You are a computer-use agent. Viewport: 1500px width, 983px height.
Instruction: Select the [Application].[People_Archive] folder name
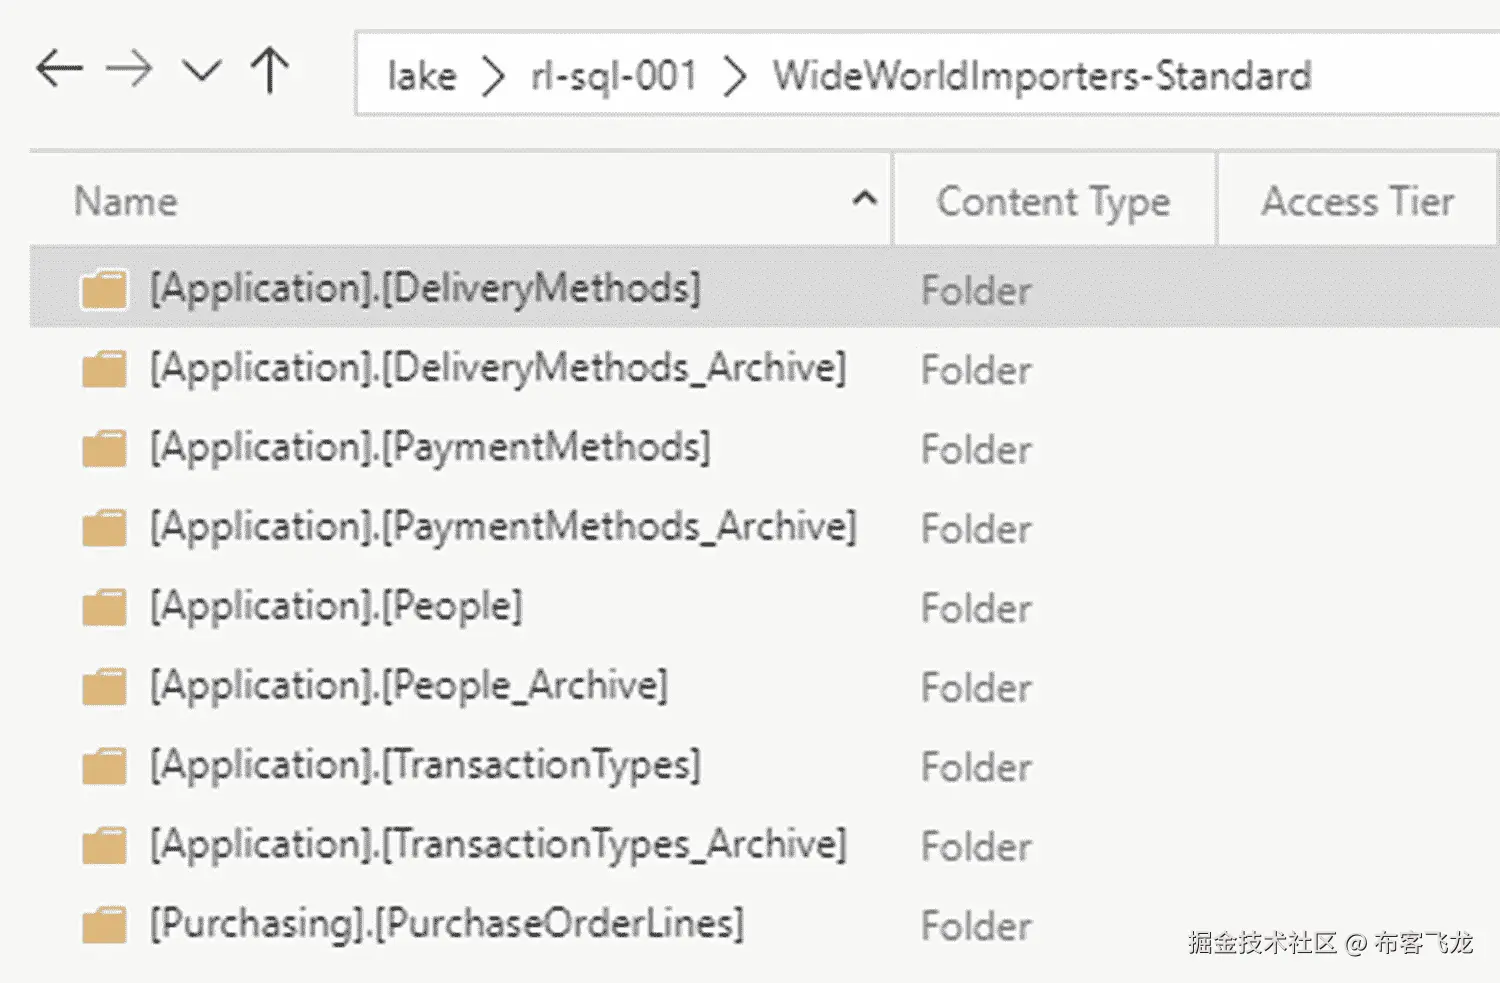coord(408,686)
